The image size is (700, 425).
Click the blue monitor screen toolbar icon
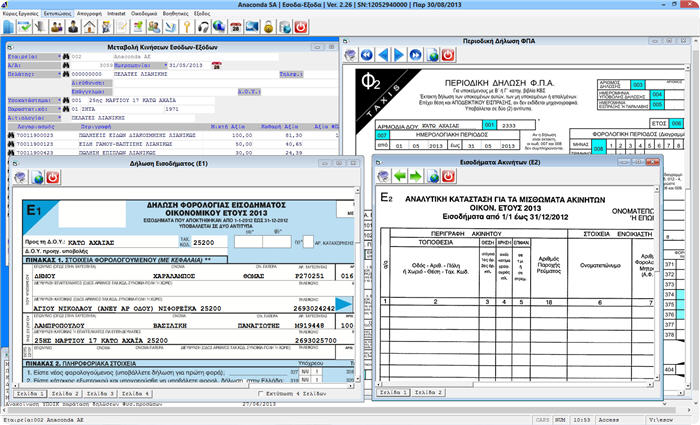tap(252, 27)
